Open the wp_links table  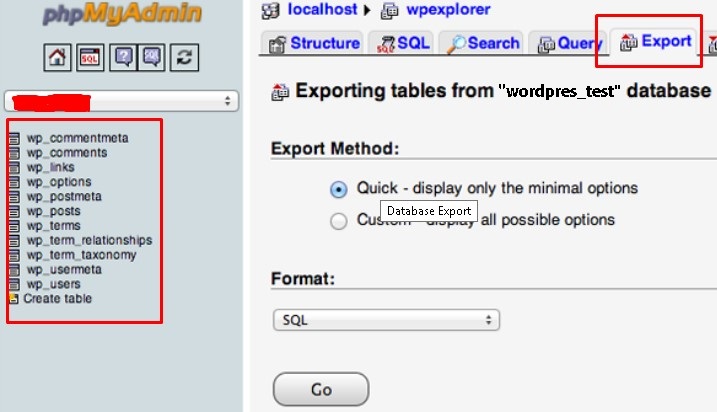(x=50, y=167)
